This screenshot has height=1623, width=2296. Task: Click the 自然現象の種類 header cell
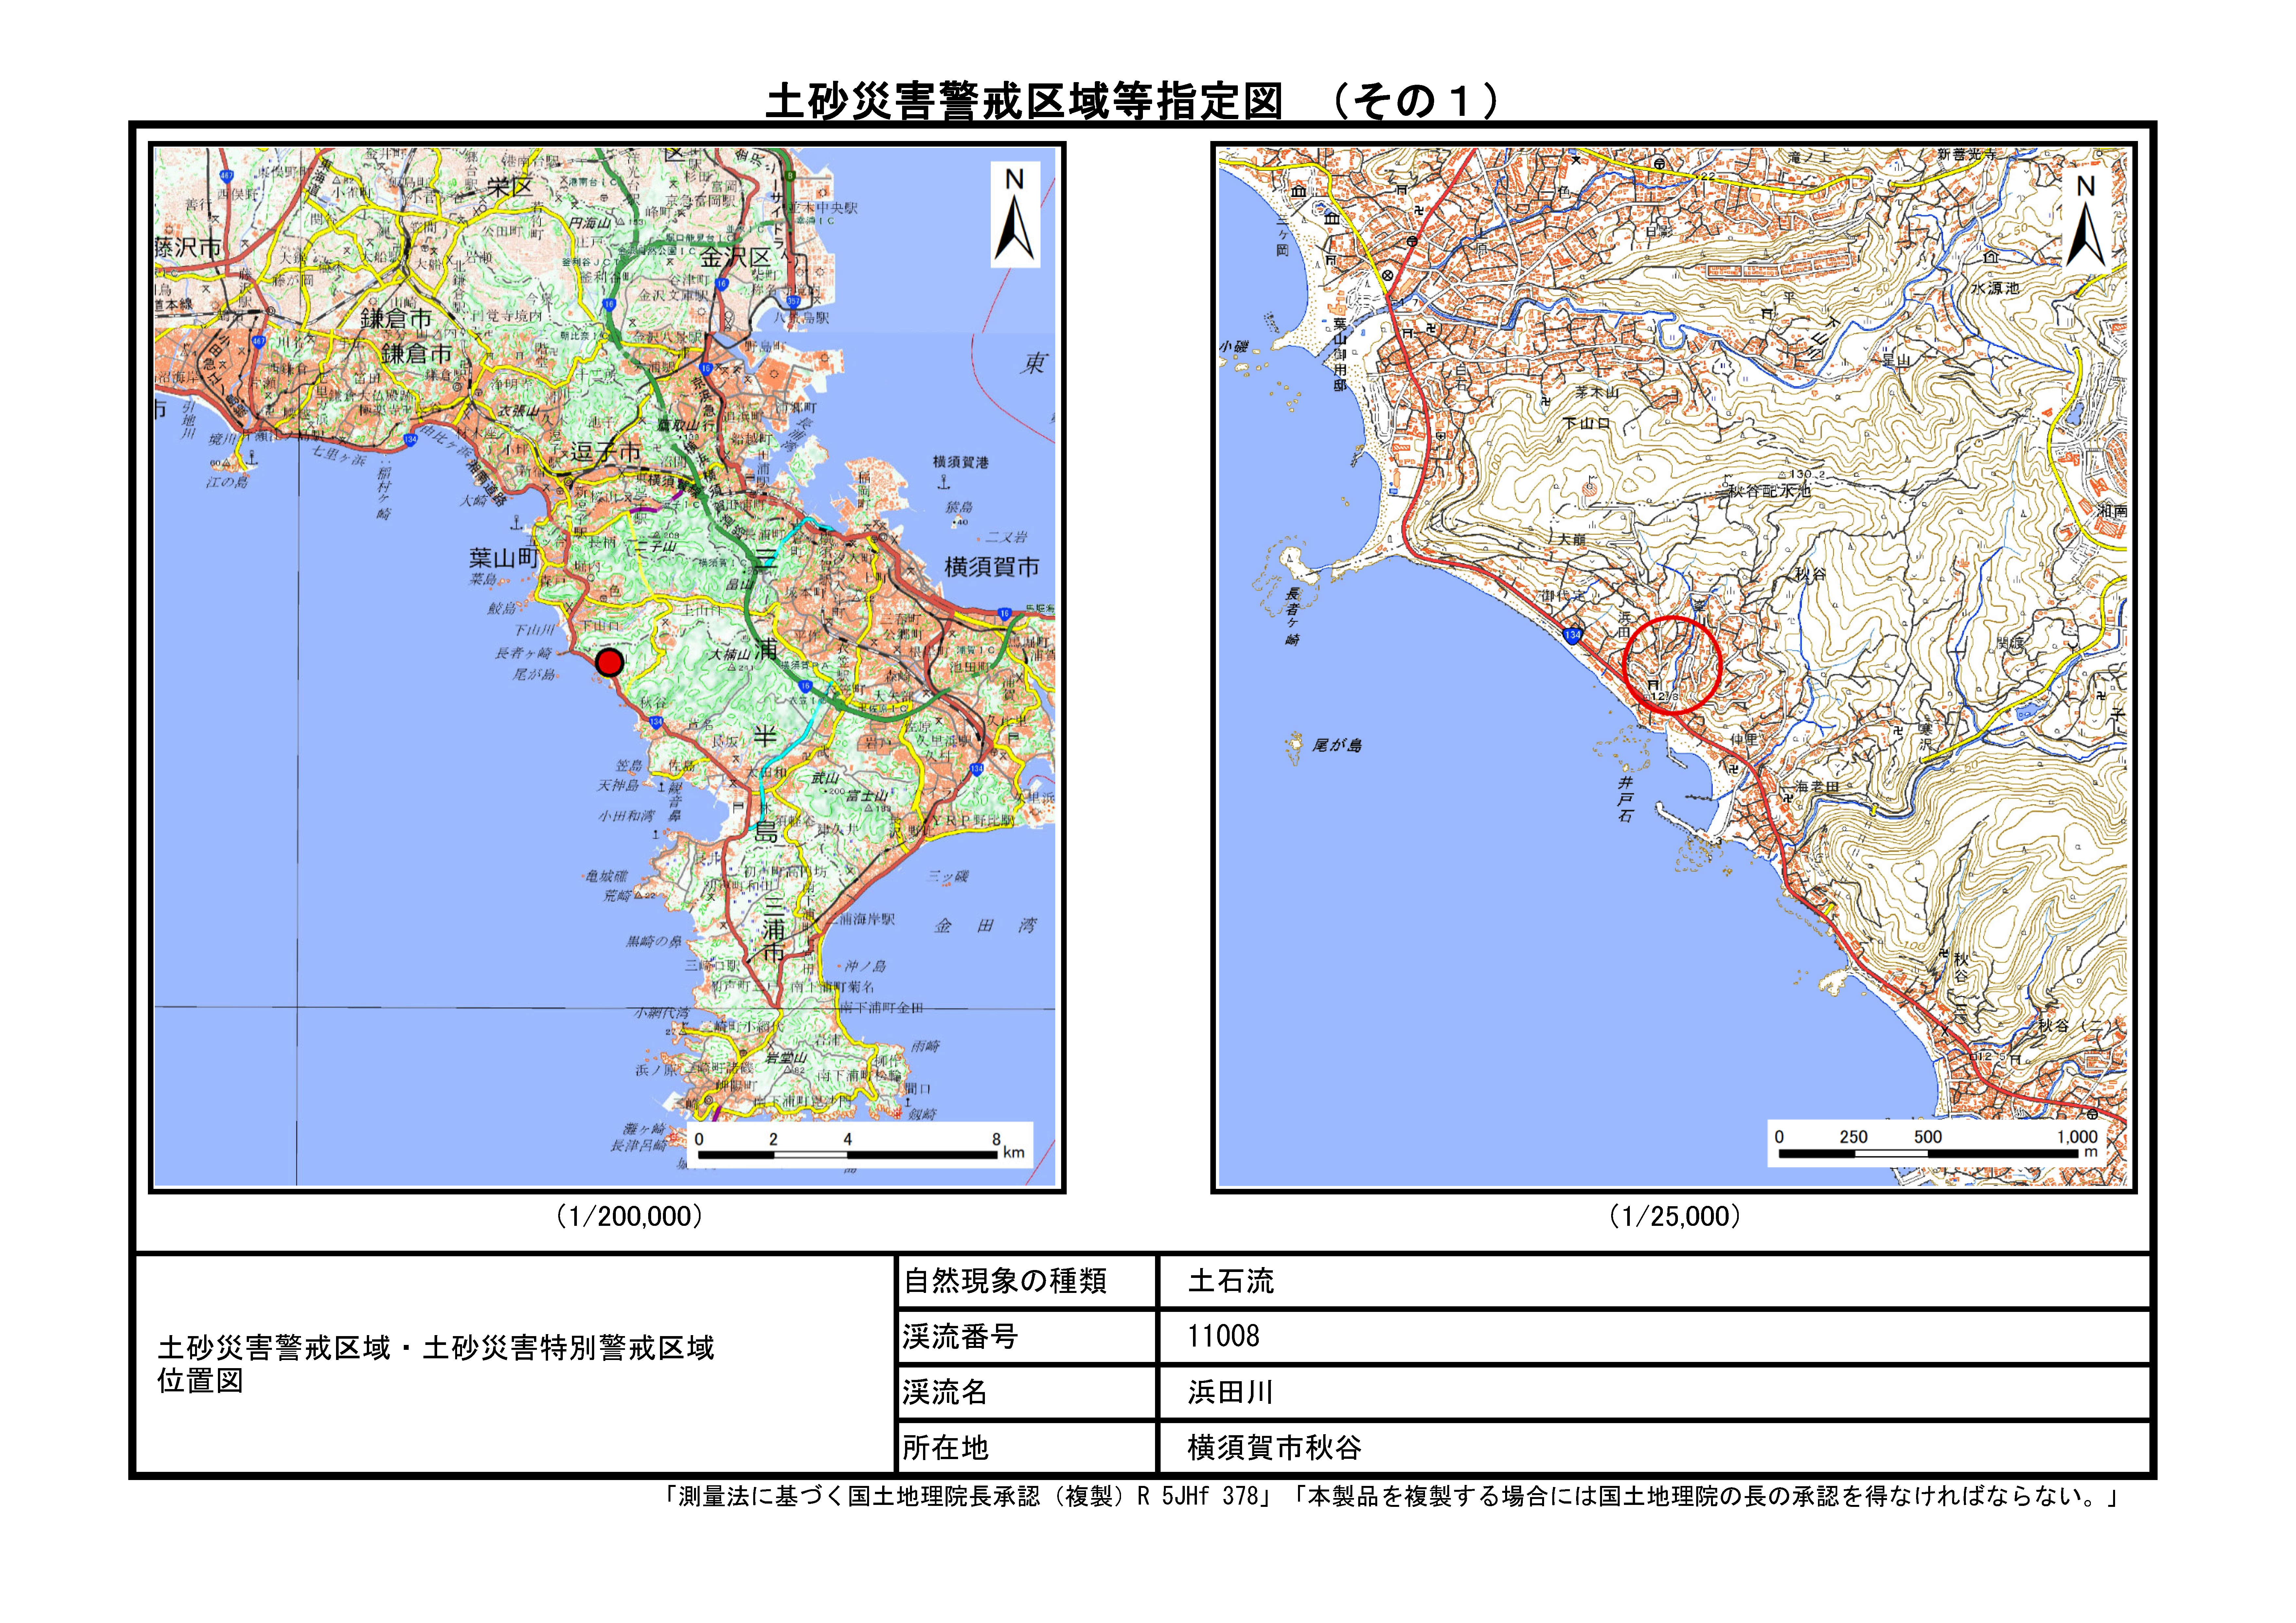pyautogui.click(x=1005, y=1281)
